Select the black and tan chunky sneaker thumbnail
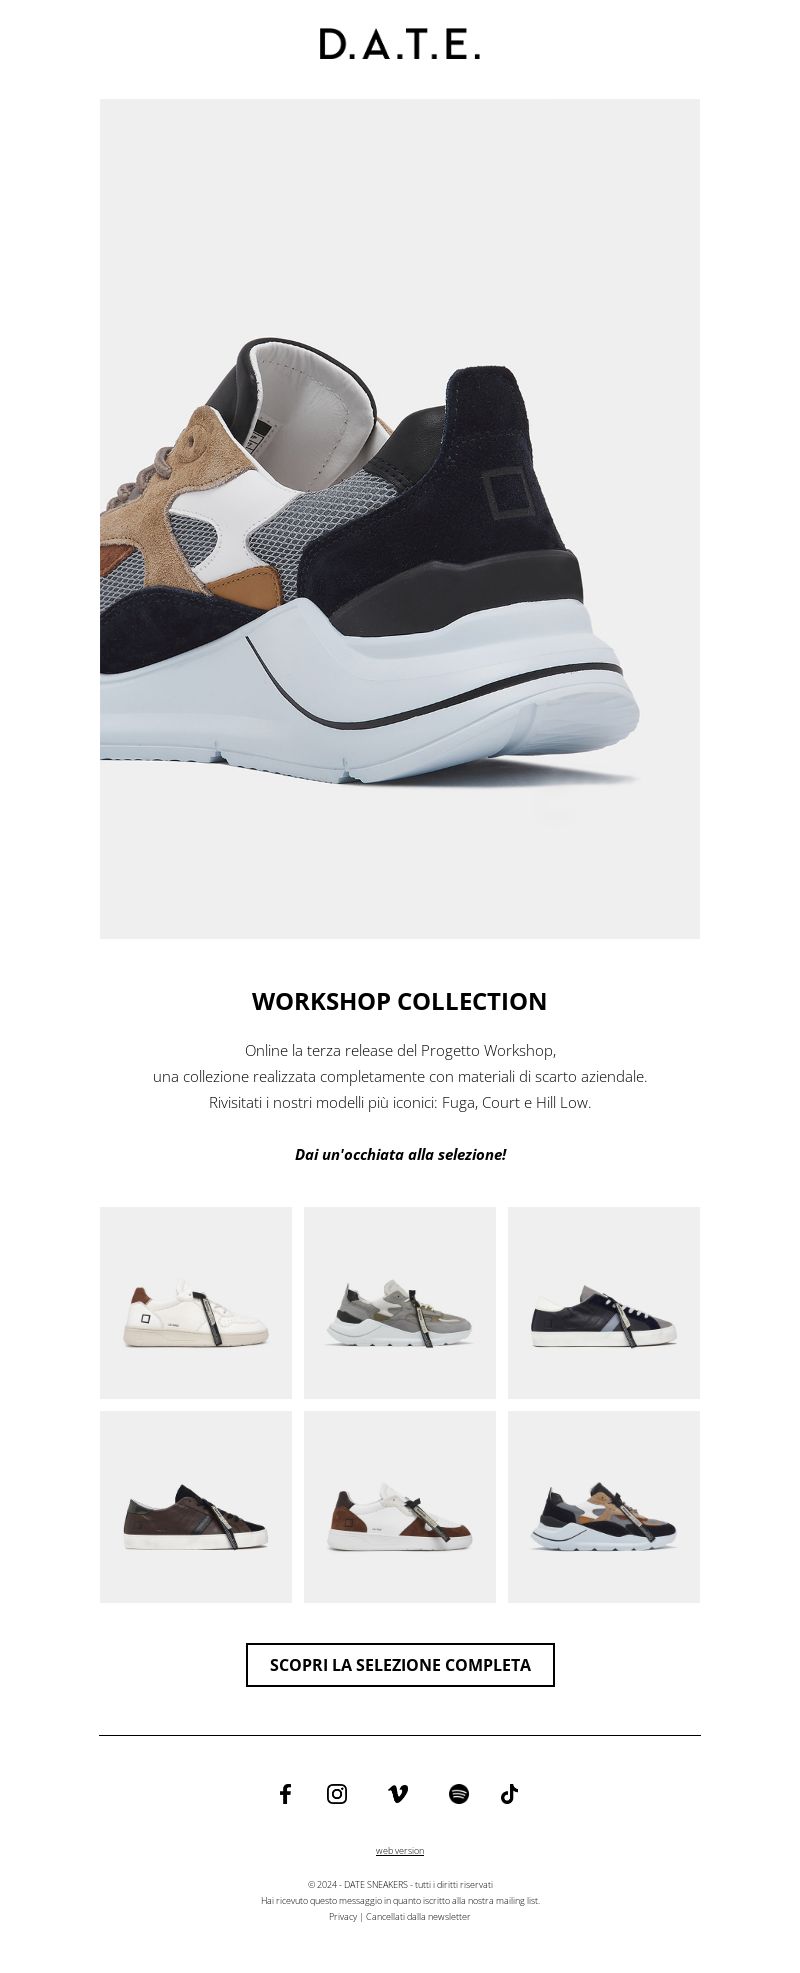 tap(604, 1507)
